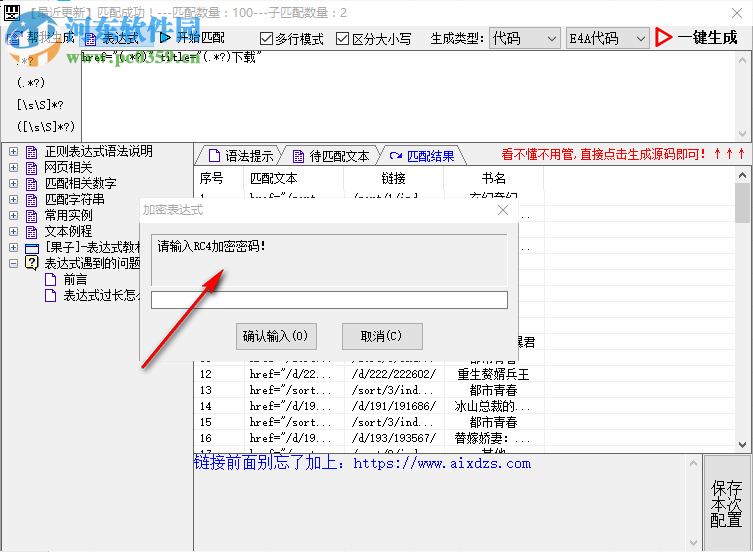Image resolution: width=753 pixels, height=552 pixels.
Task: Toggle the 多行模式 checkbox
Action: click(266, 38)
